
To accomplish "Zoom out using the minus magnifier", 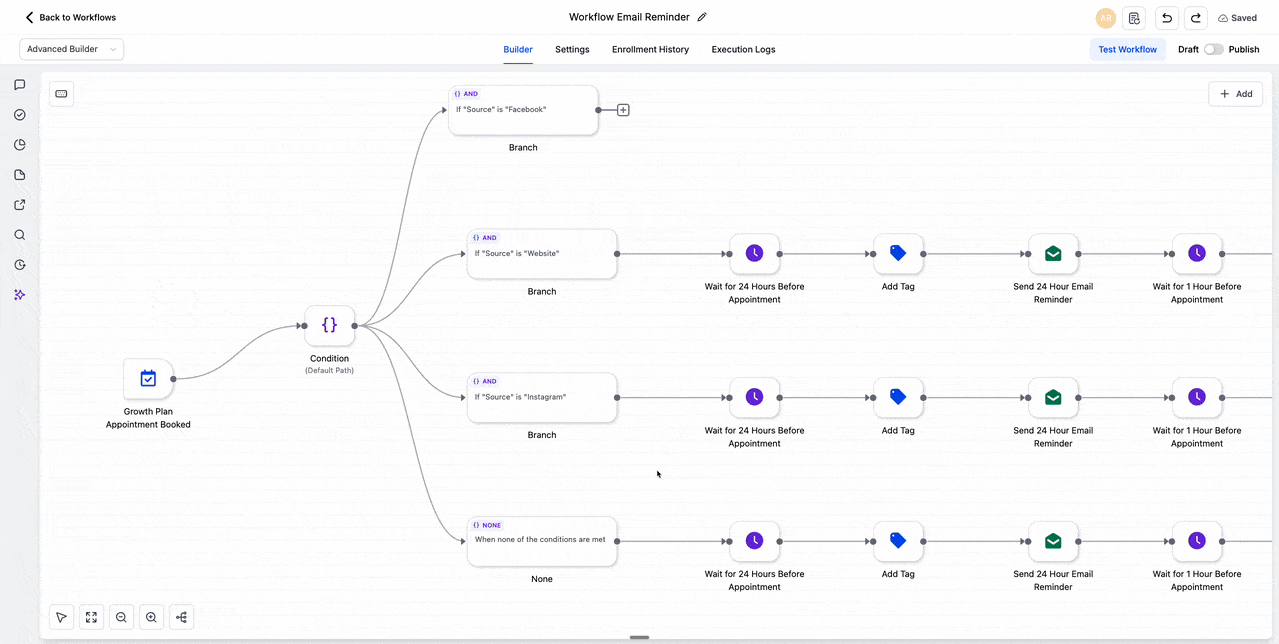I will (x=121, y=617).
